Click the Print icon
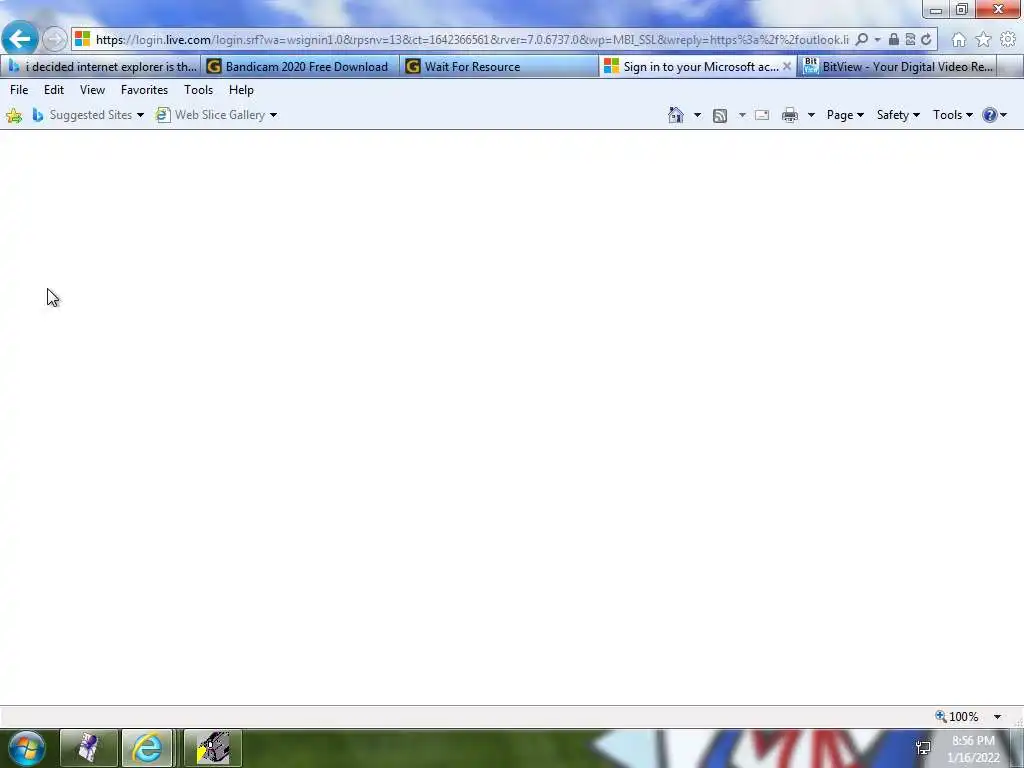 790,116
